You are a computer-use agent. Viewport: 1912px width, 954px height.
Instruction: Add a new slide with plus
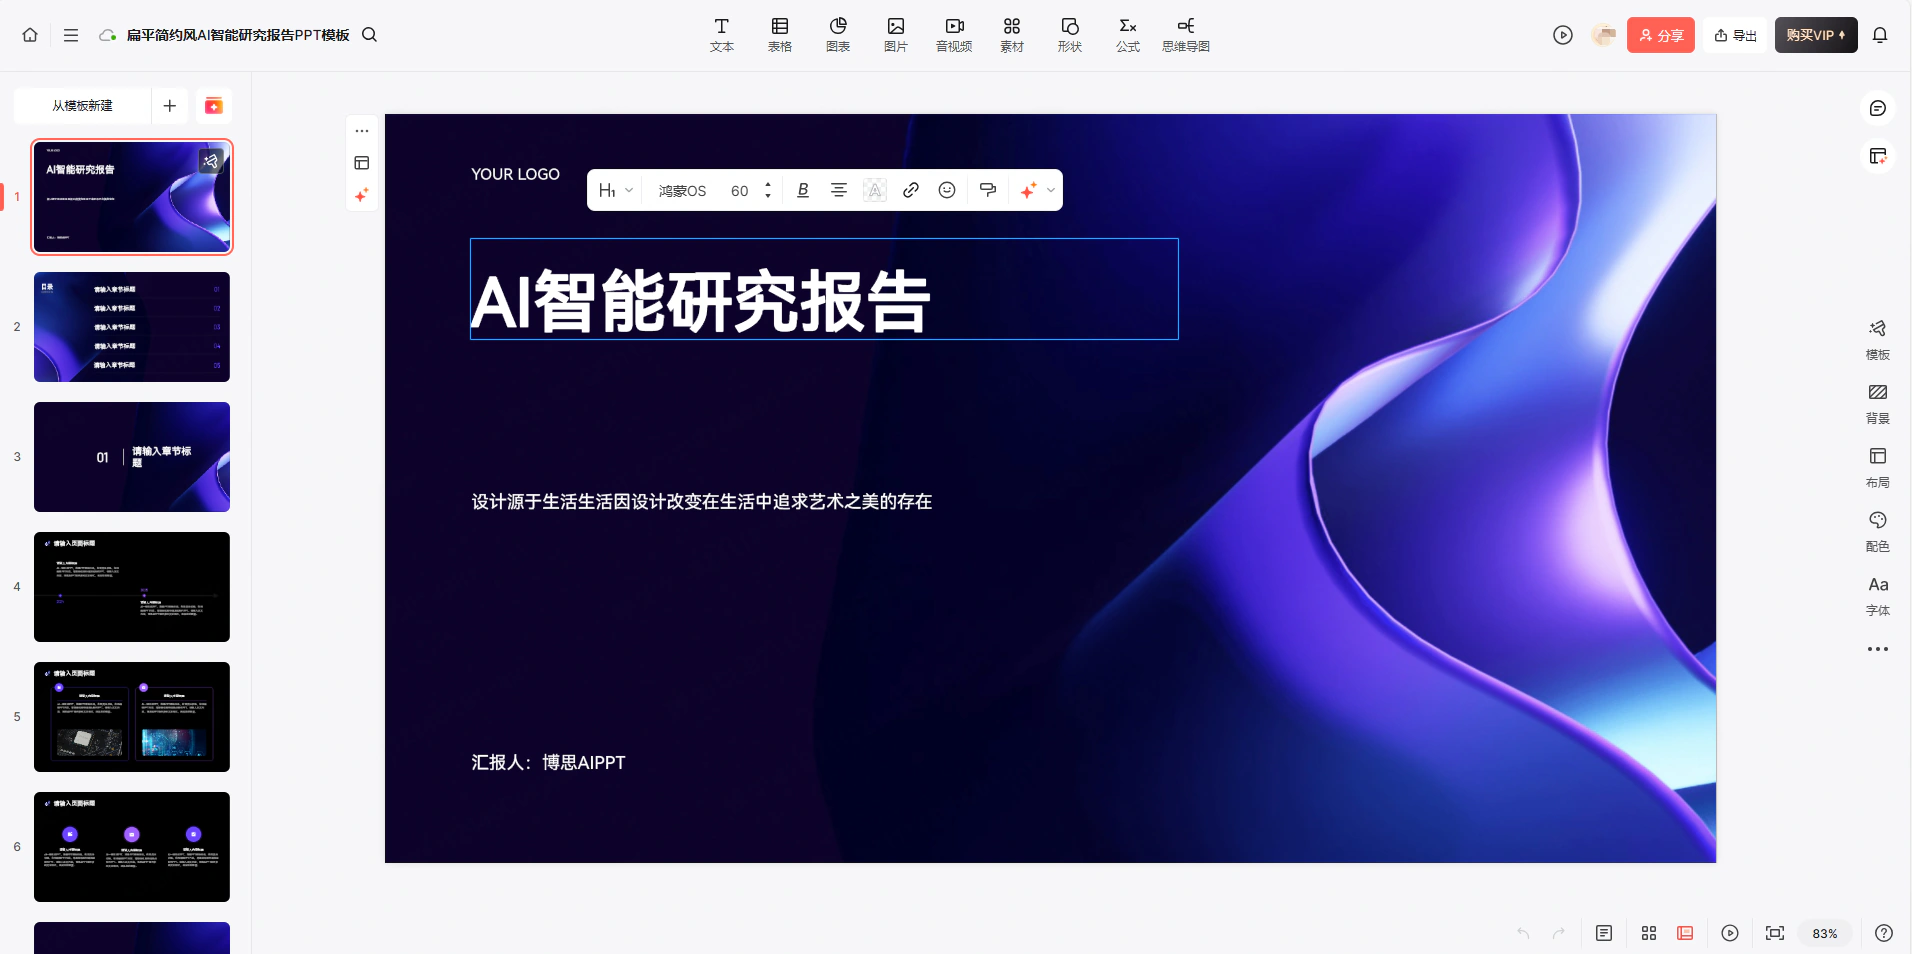pos(170,106)
